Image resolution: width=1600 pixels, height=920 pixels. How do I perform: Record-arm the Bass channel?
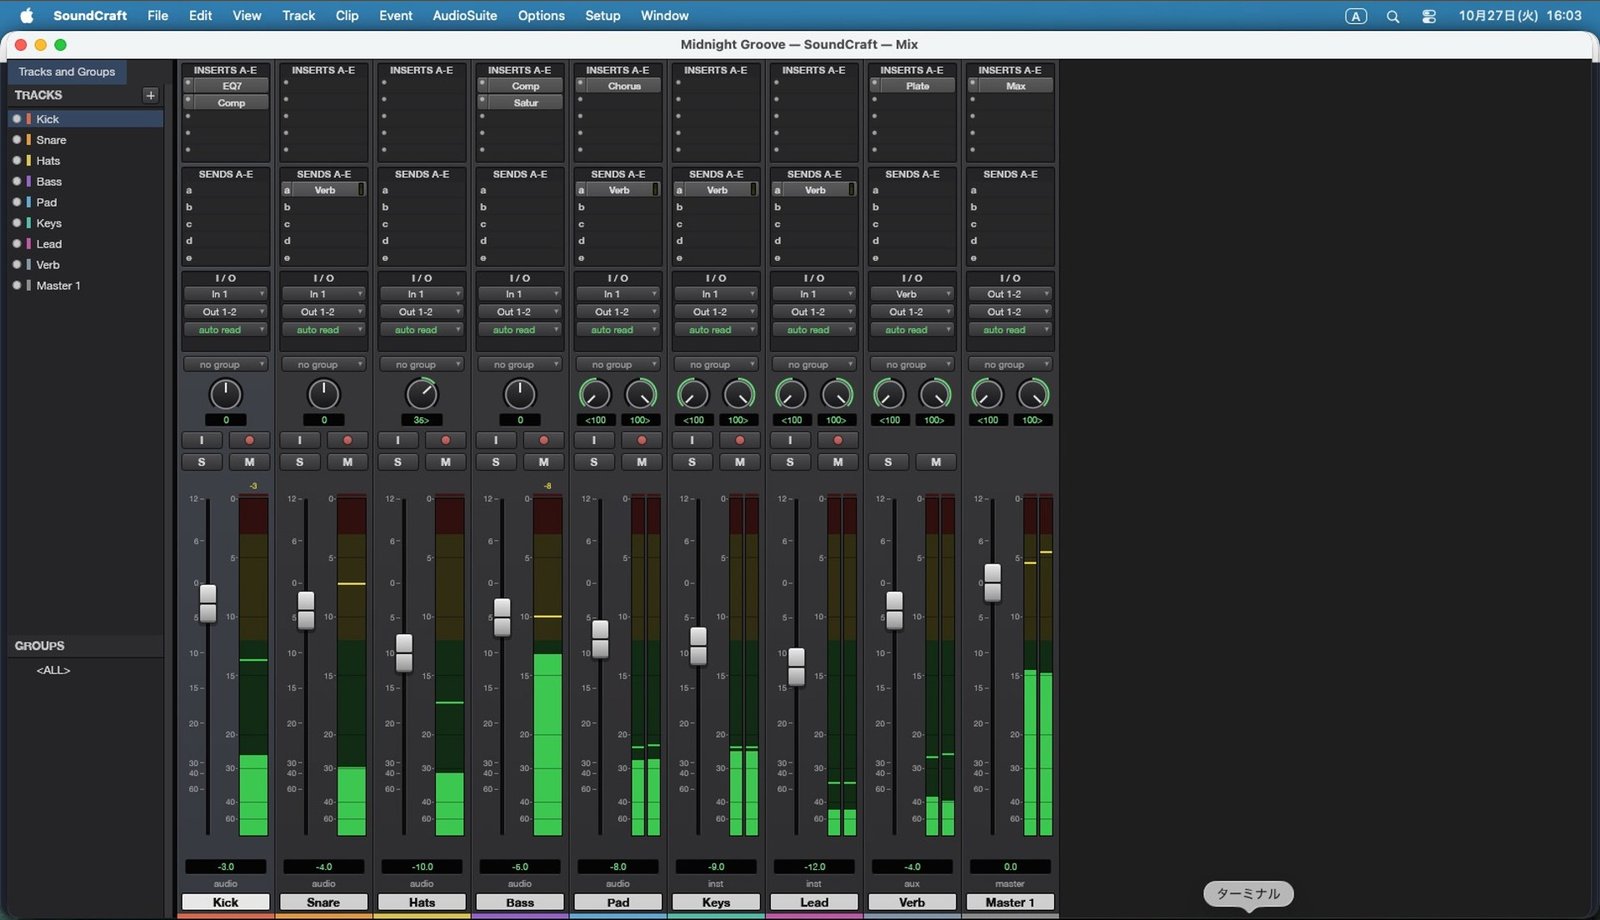pyautogui.click(x=543, y=440)
